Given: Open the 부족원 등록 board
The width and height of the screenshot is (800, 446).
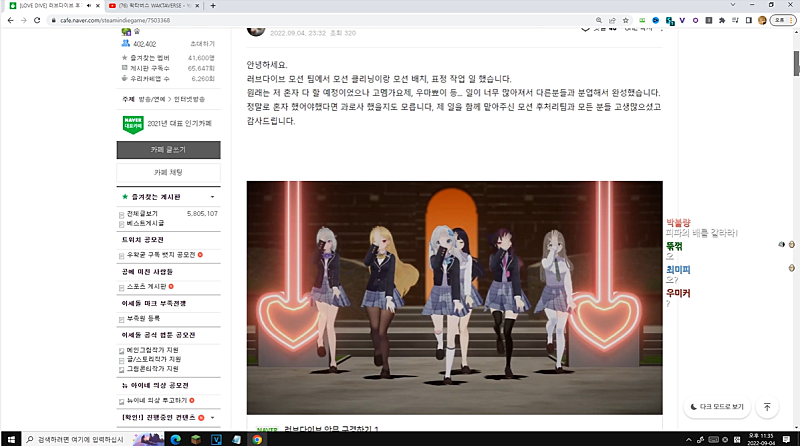Looking at the screenshot, I should [143, 318].
